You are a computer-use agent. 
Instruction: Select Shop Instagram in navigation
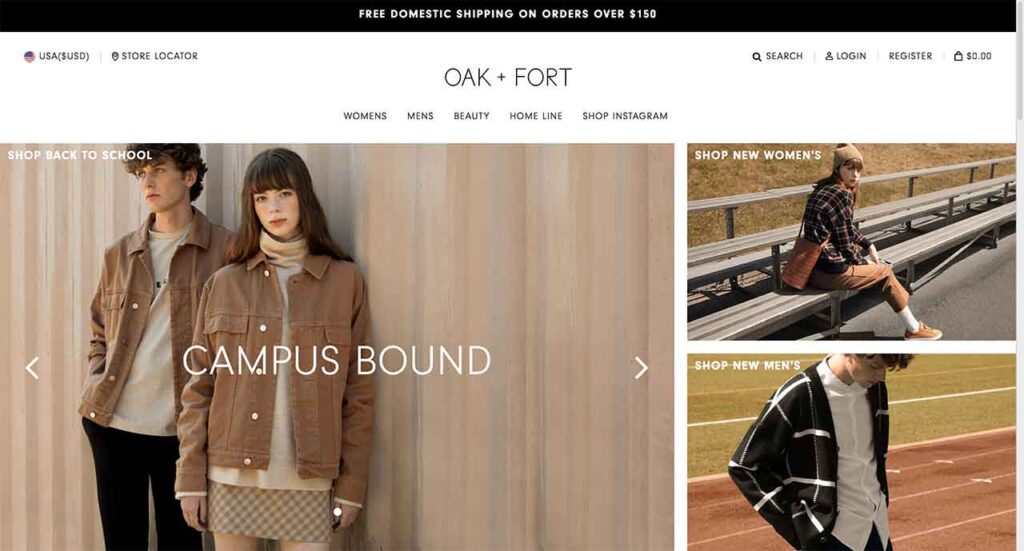click(625, 116)
